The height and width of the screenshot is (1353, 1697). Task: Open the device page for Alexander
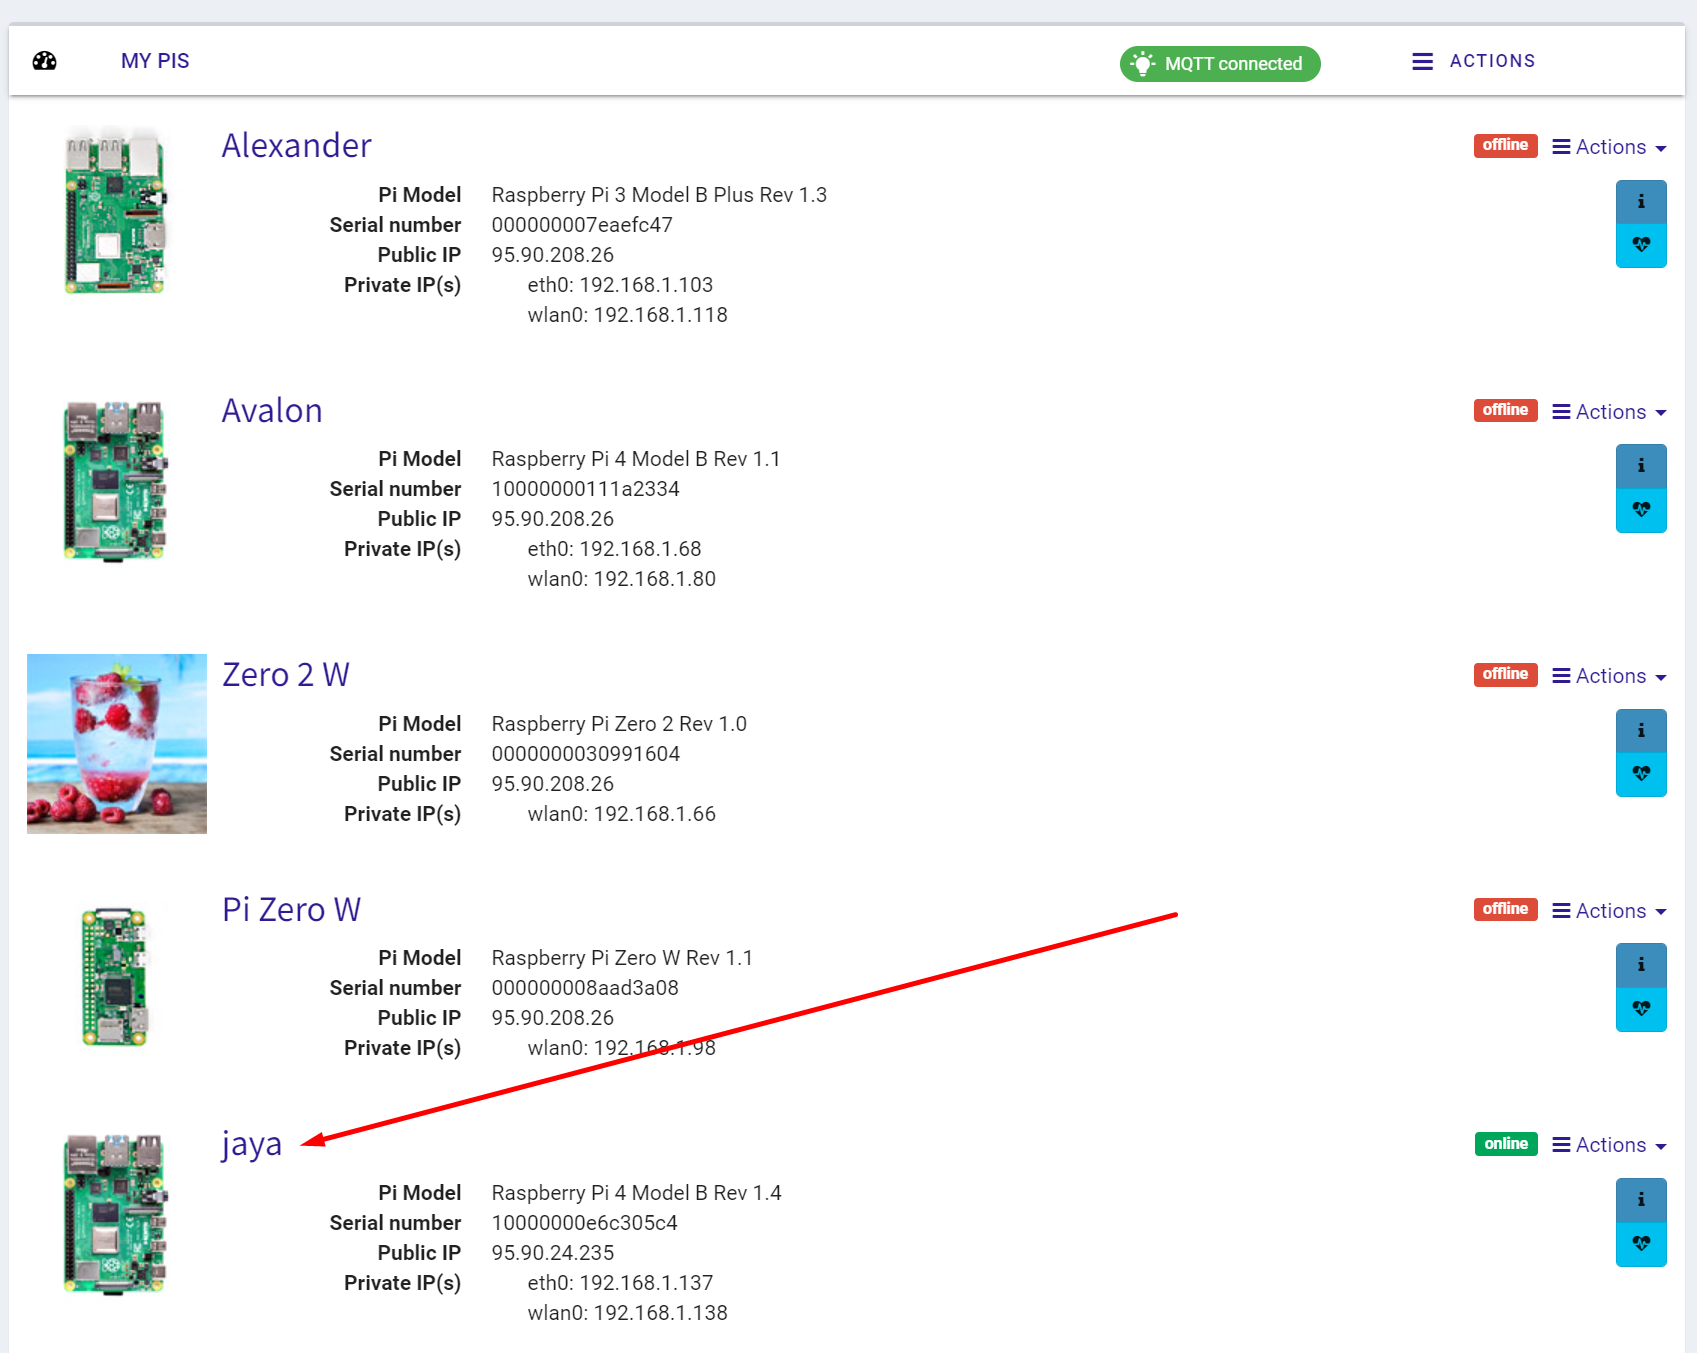tap(296, 145)
